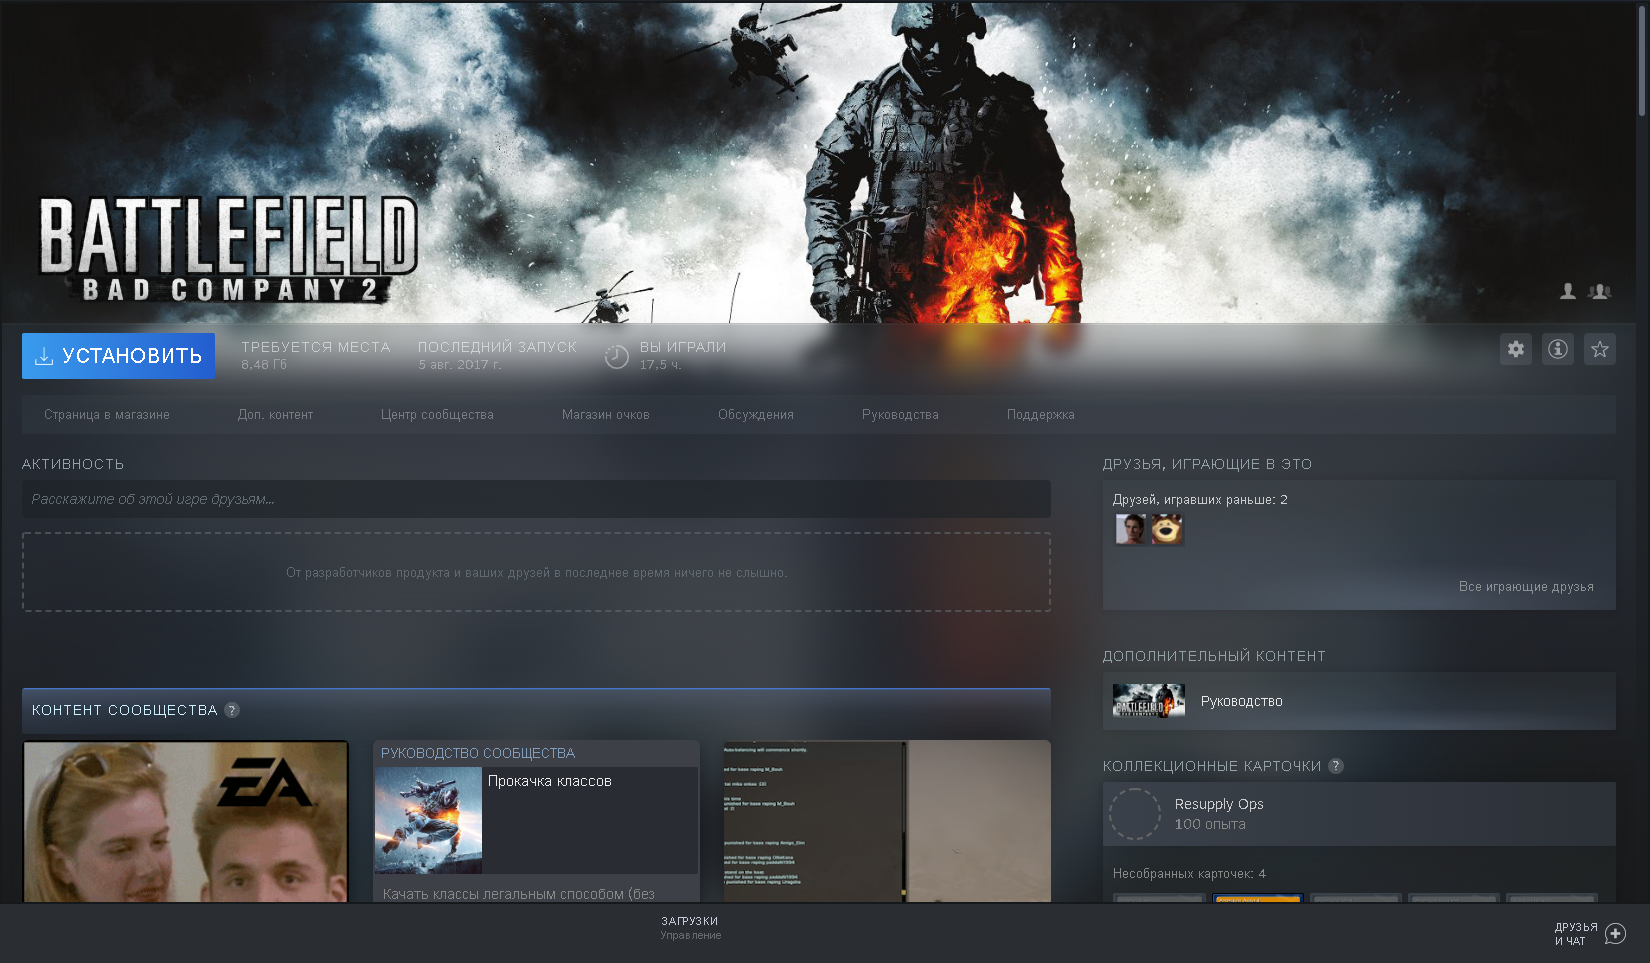Click the playtime clock icon

617,356
